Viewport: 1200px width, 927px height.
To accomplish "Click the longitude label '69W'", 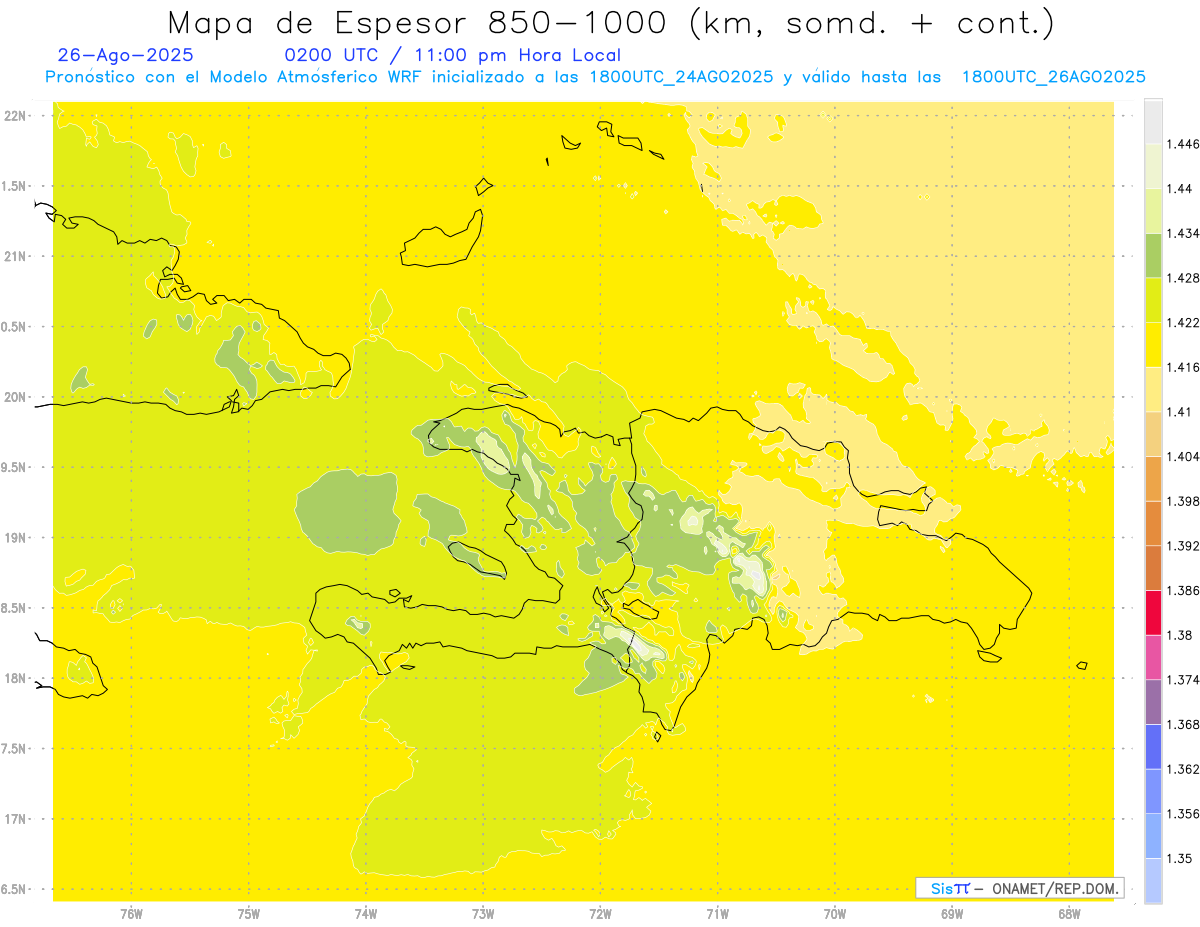I will point(952,913).
